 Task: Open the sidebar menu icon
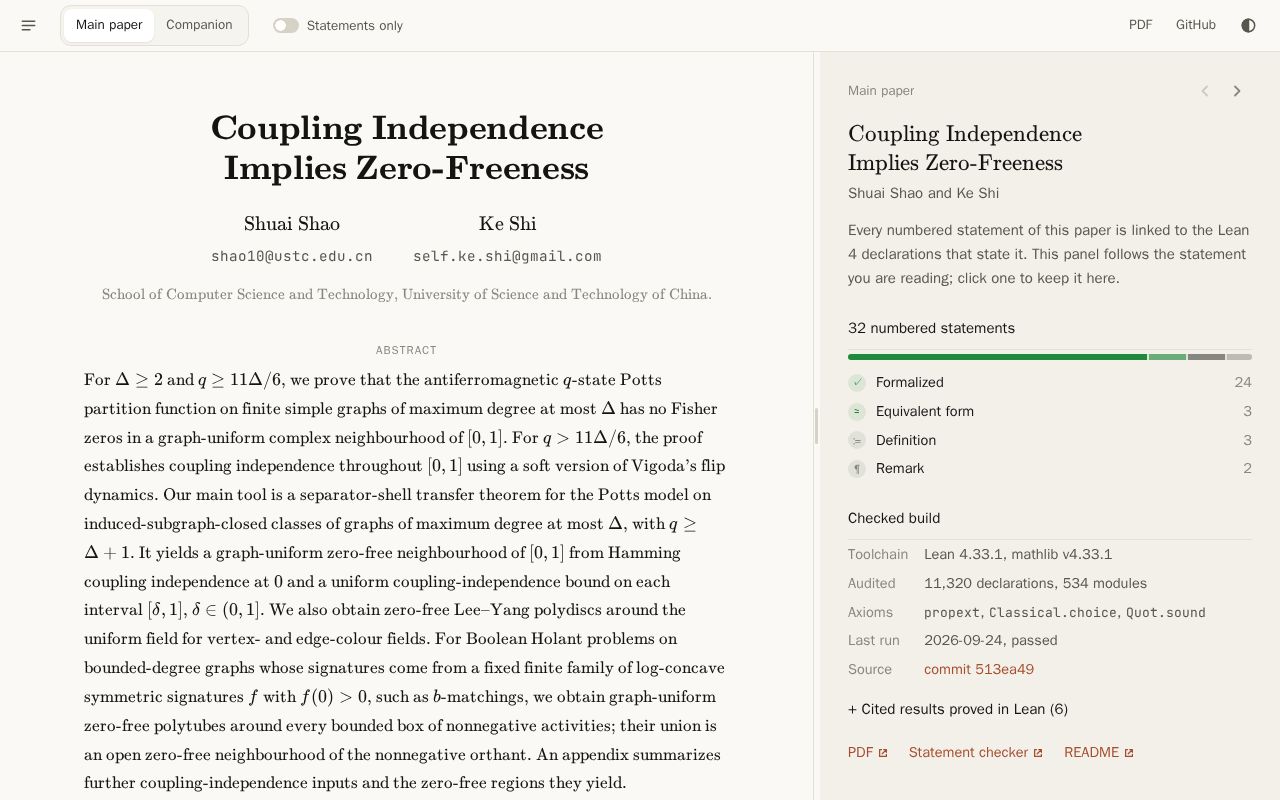(28, 25)
